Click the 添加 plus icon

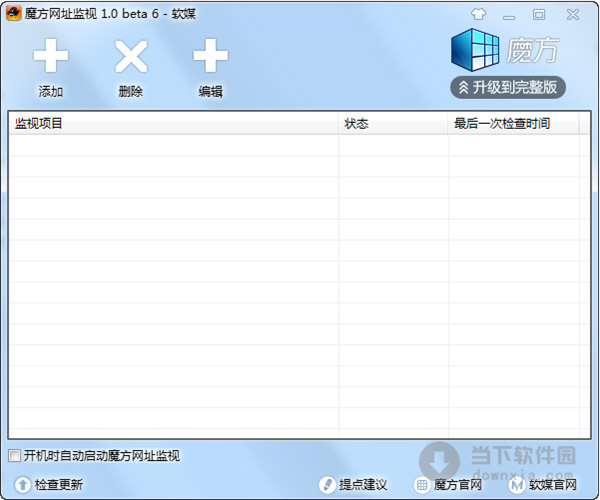[51, 56]
